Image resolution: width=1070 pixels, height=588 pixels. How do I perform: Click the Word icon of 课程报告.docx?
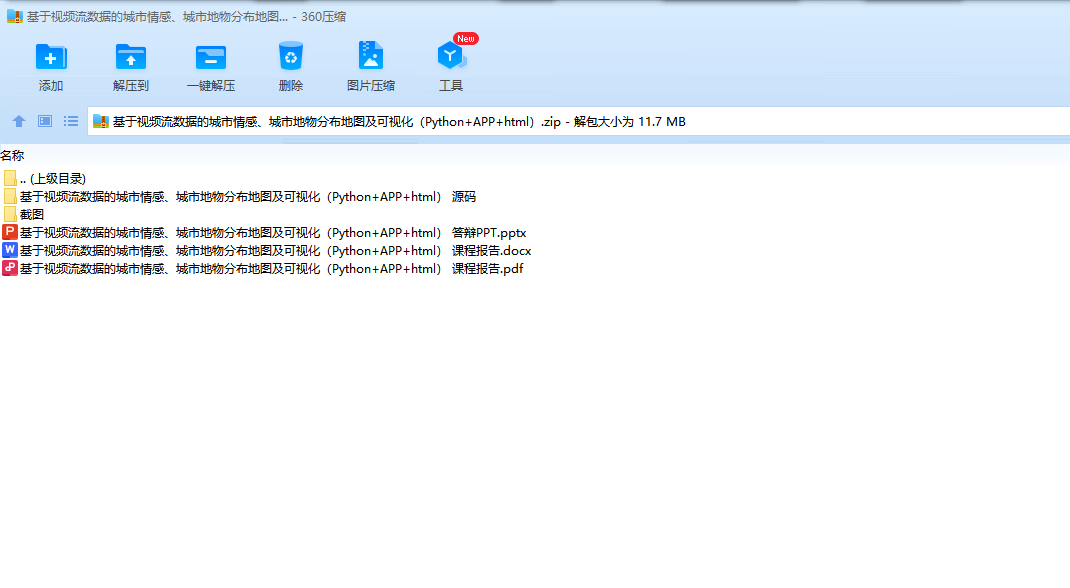[x=10, y=250]
